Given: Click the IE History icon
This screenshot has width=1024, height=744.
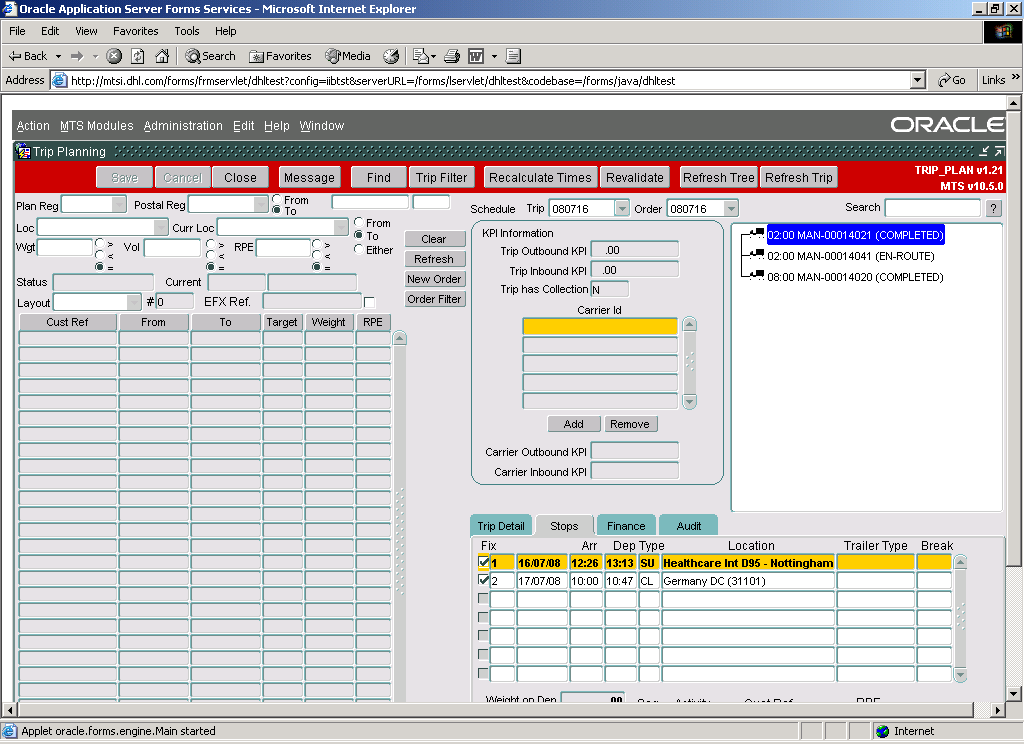Looking at the screenshot, I should pyautogui.click(x=391, y=56).
